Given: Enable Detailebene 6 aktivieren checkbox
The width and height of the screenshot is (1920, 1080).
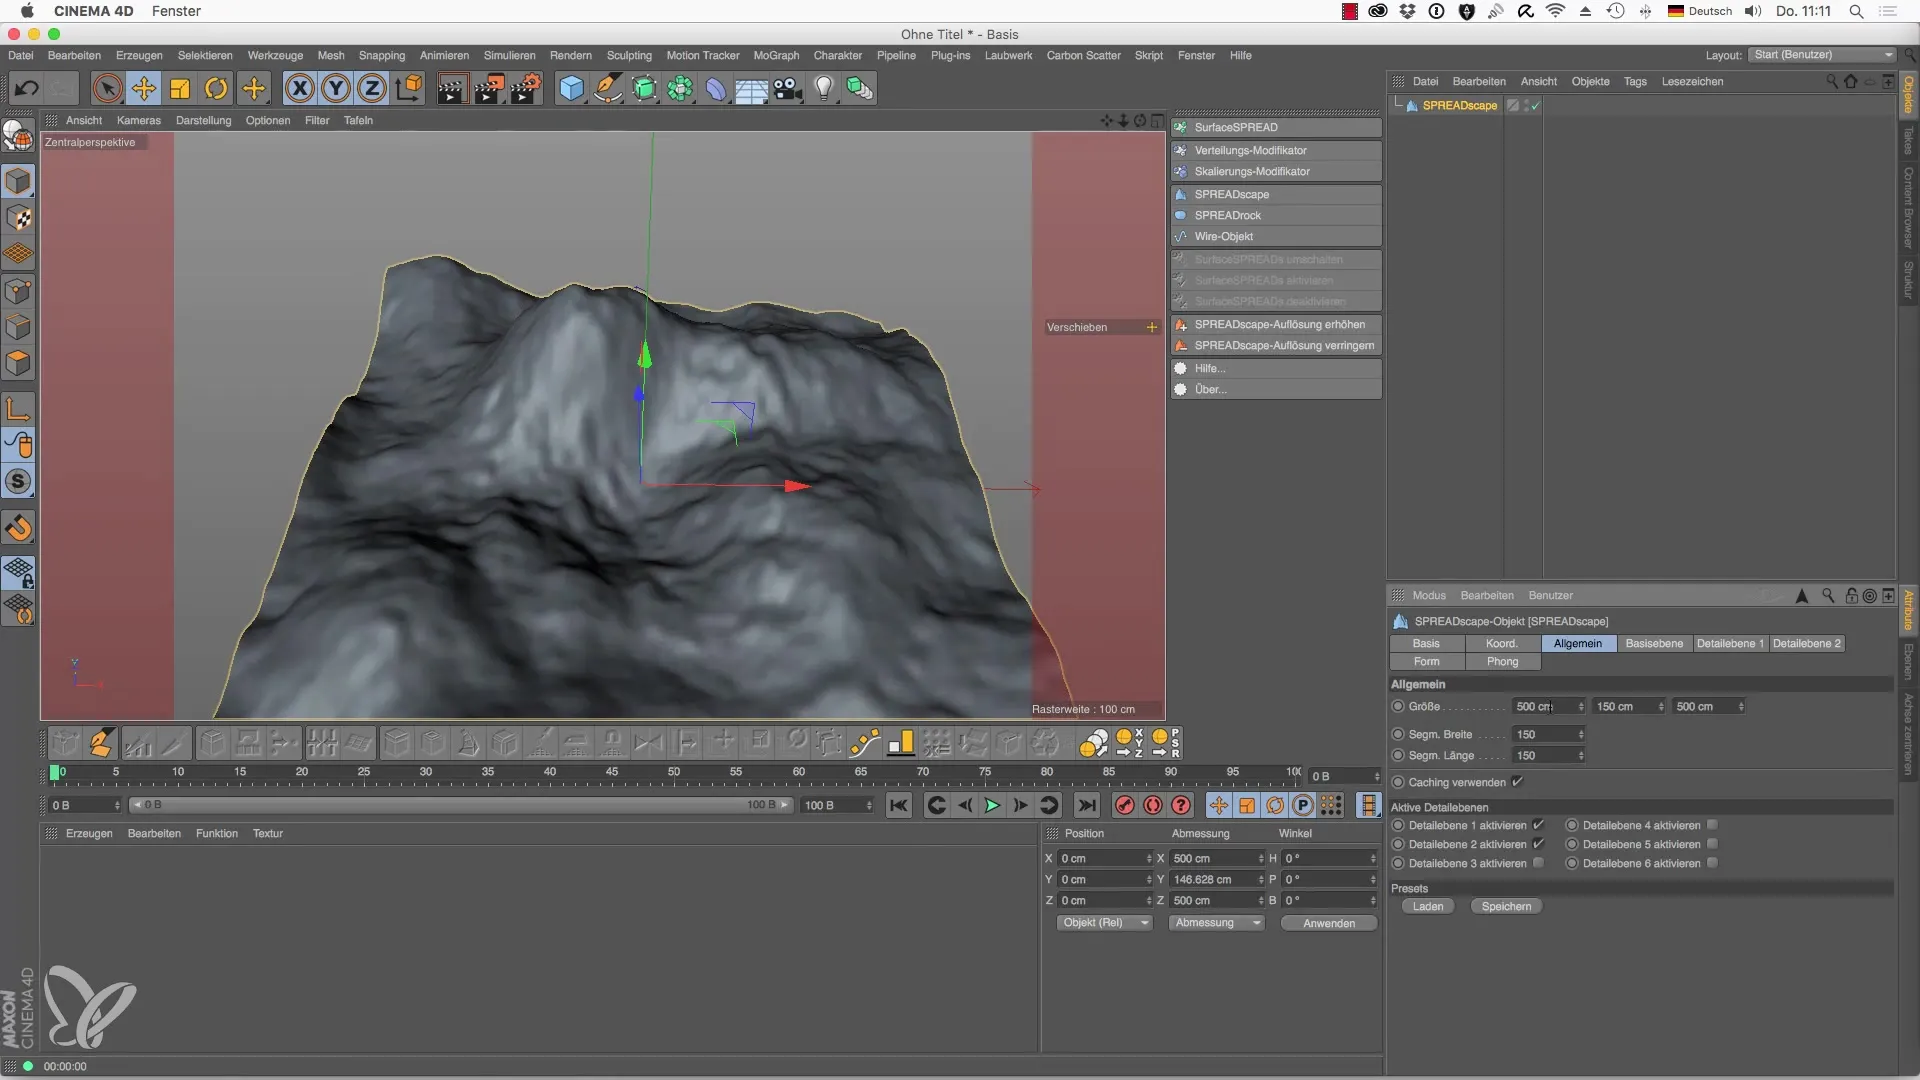Looking at the screenshot, I should pos(1712,863).
